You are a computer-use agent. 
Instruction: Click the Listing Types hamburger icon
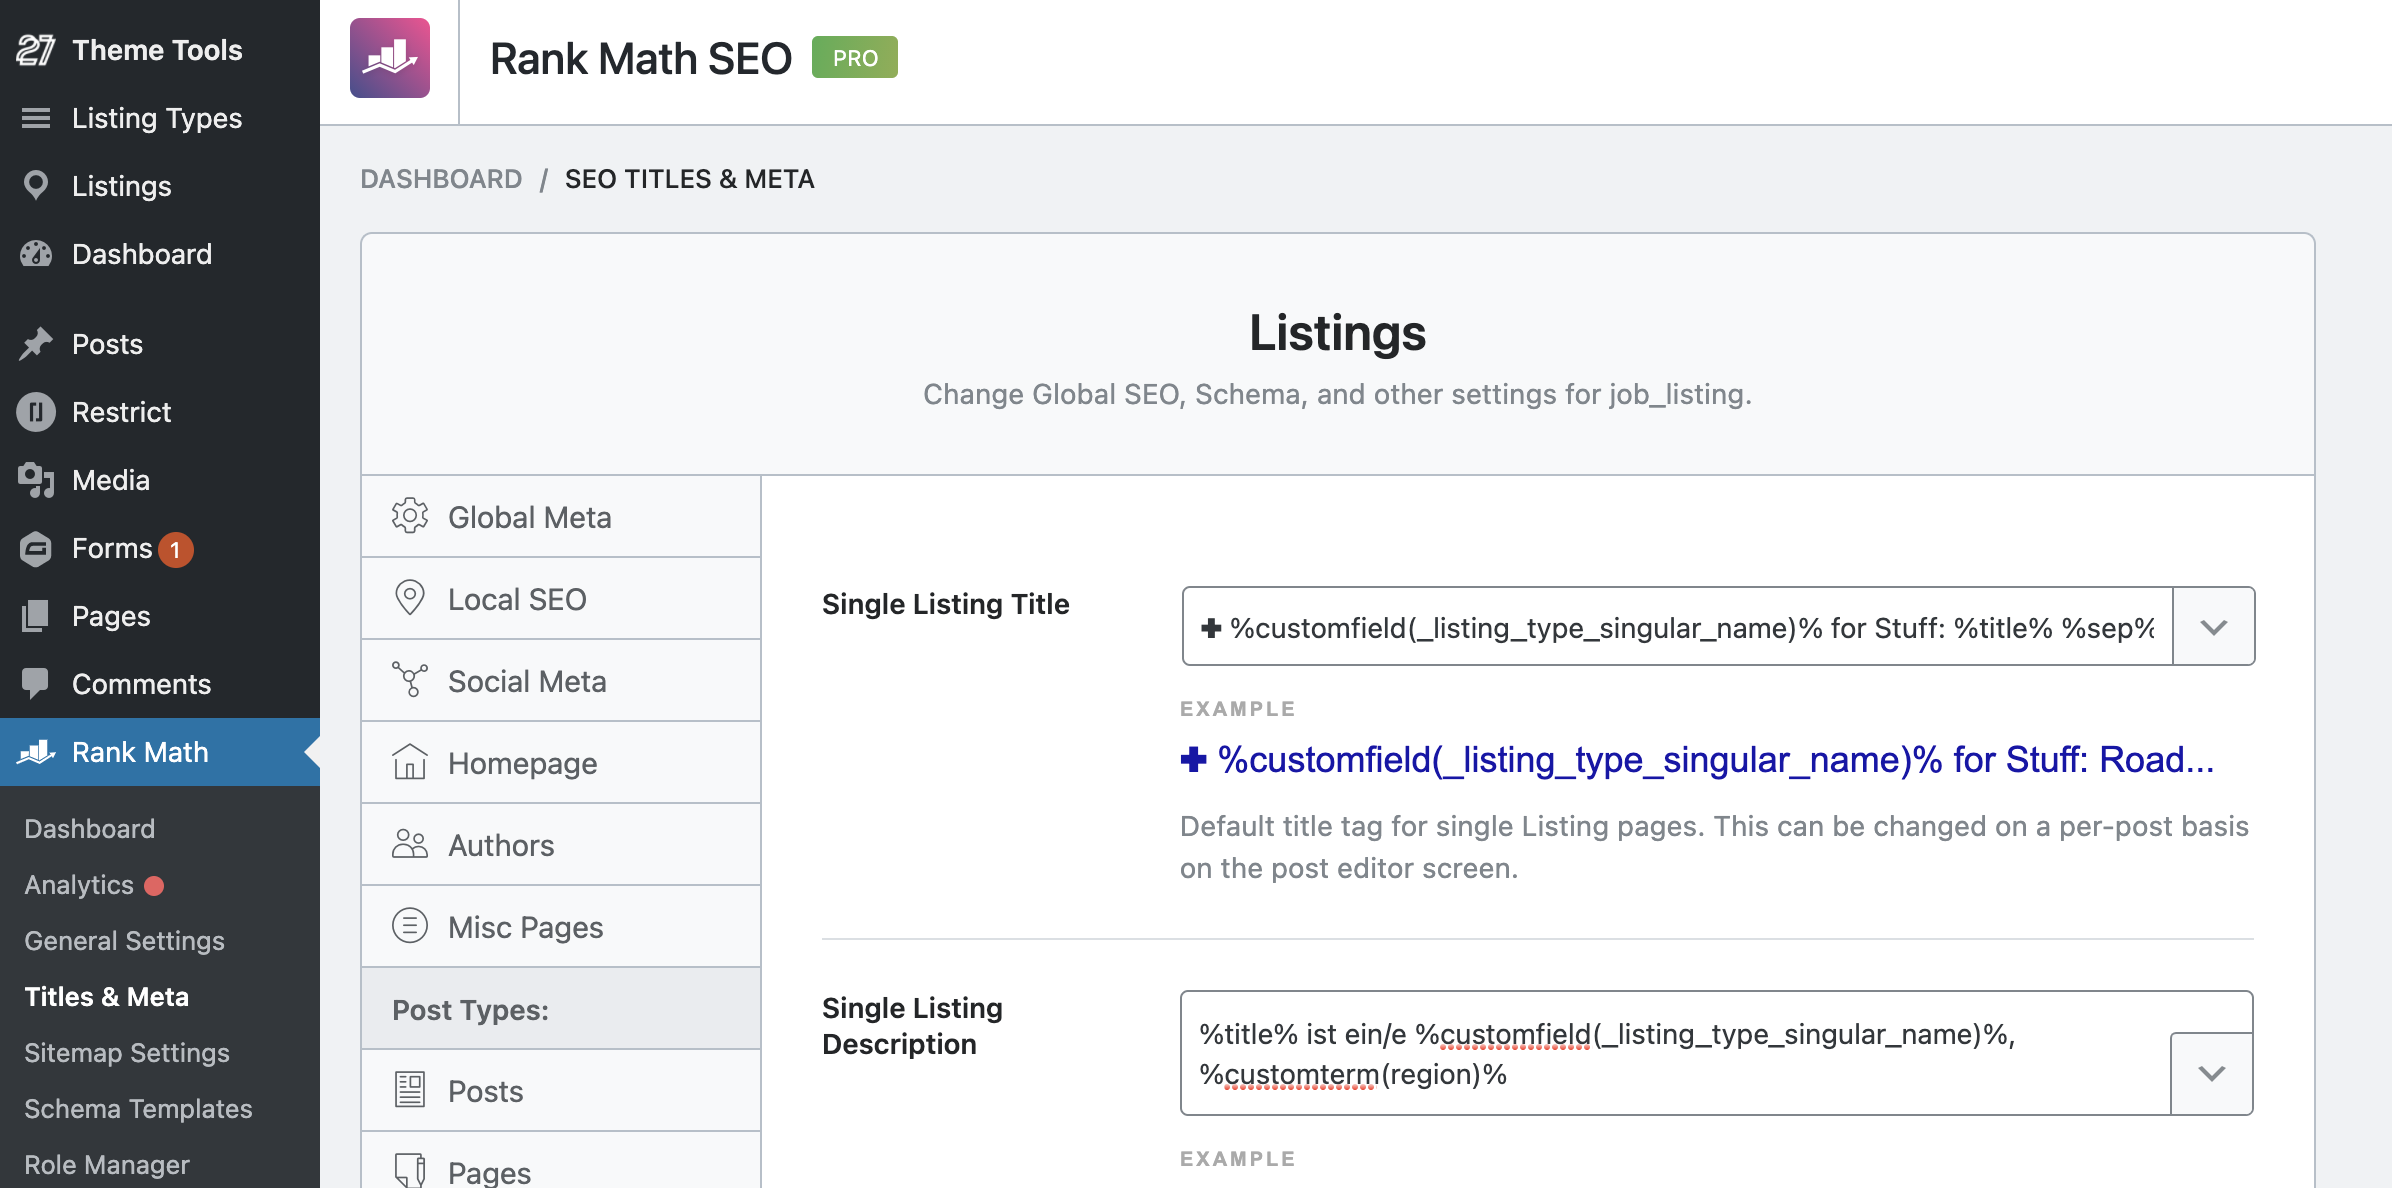(36, 118)
